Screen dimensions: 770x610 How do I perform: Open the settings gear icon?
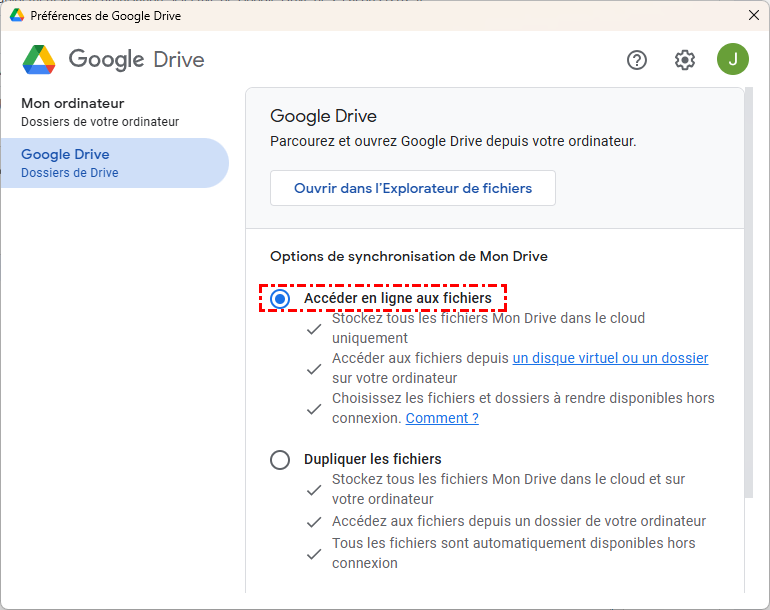point(685,60)
